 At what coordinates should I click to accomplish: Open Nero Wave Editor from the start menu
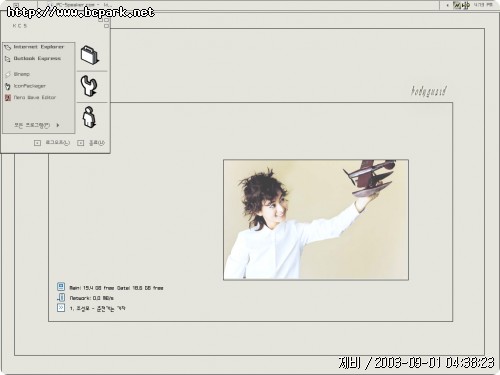(35, 98)
